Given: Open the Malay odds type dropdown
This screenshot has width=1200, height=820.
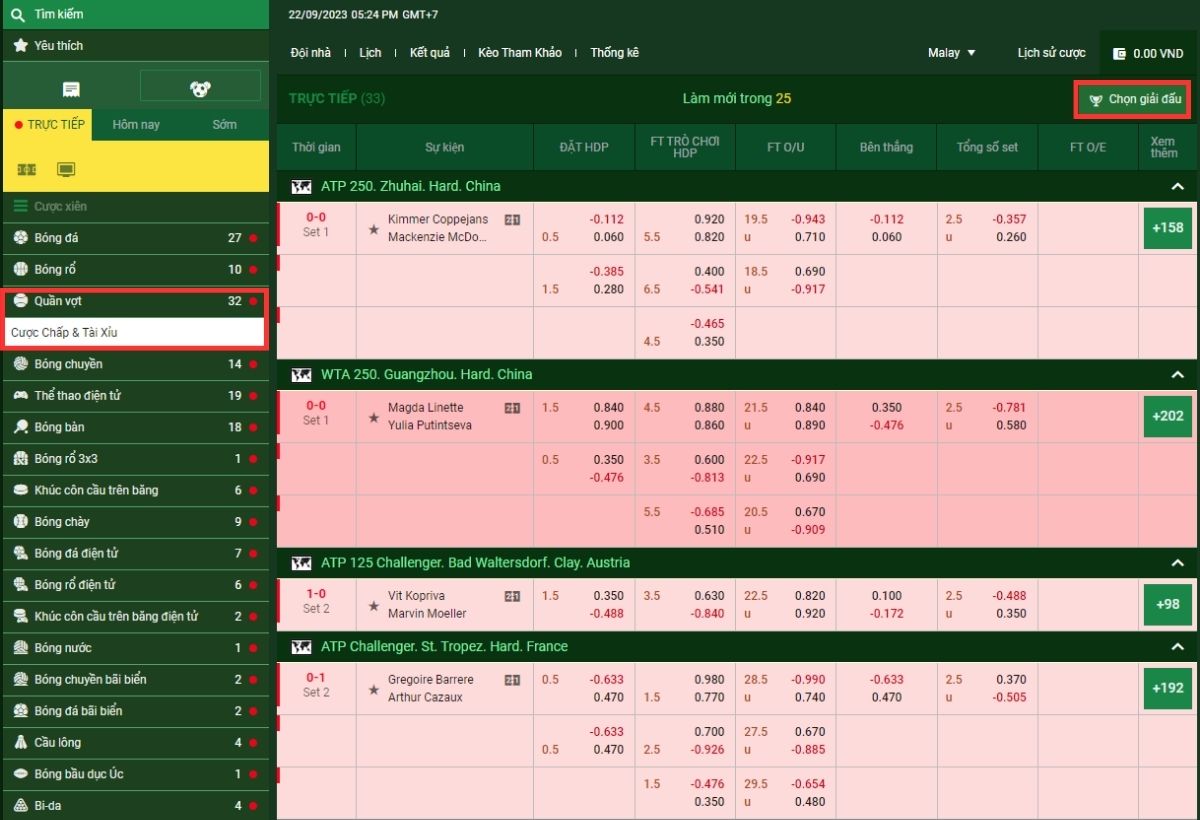Looking at the screenshot, I should coord(951,53).
